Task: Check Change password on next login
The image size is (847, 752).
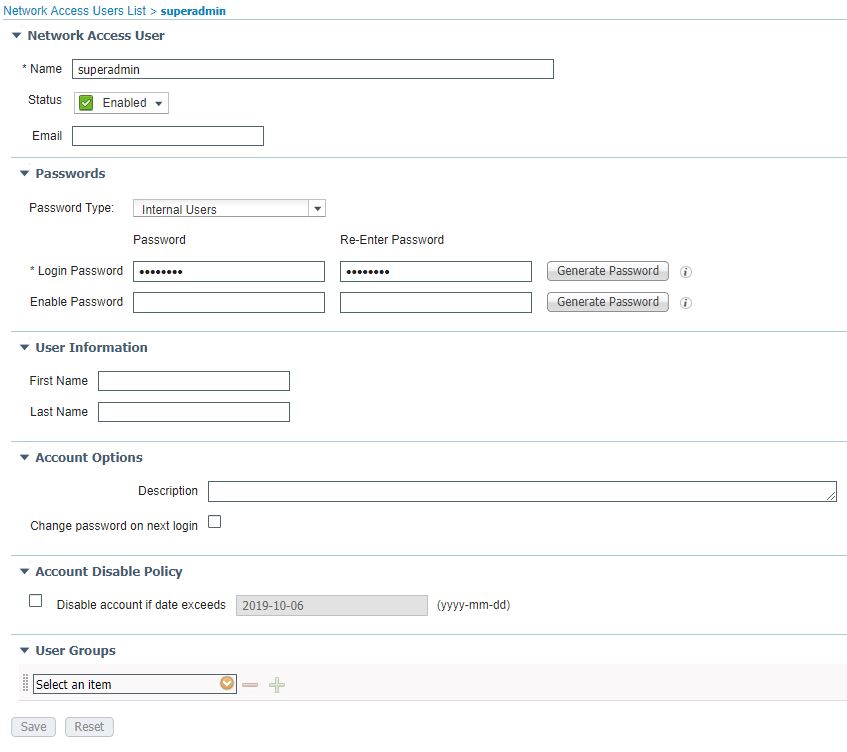Action: coord(214,522)
